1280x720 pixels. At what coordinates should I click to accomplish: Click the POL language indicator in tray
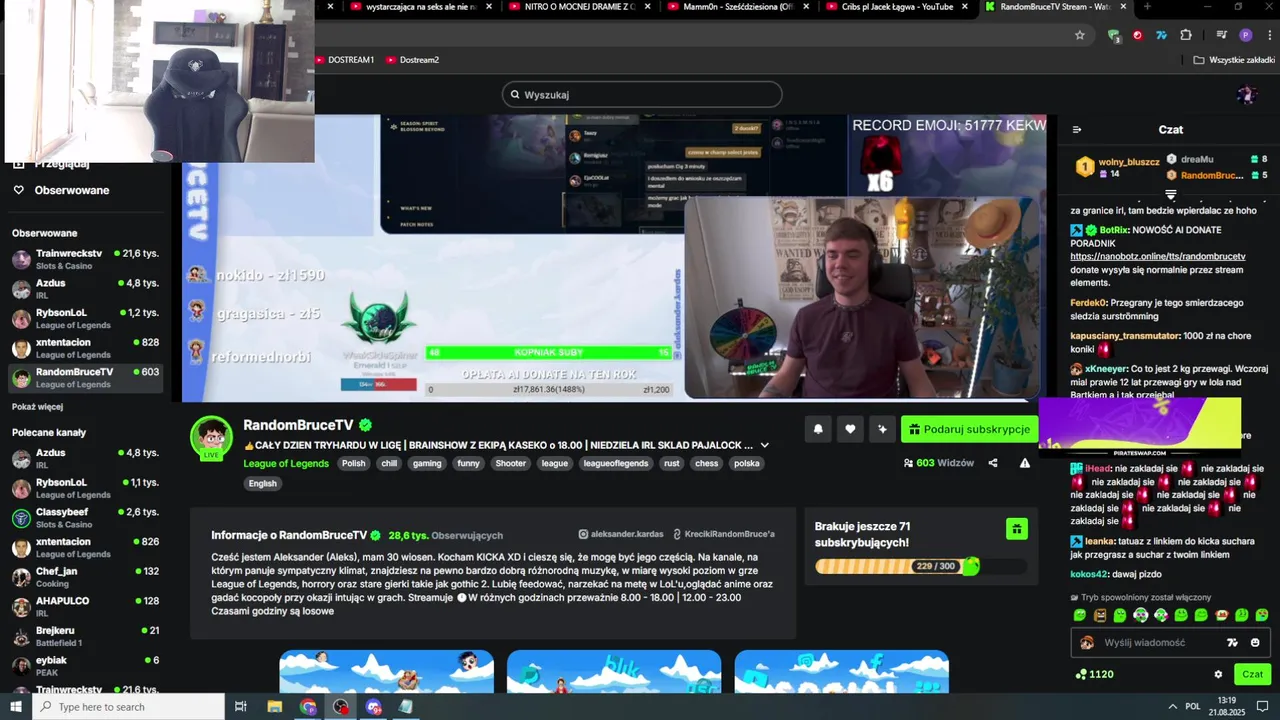coord(1193,707)
